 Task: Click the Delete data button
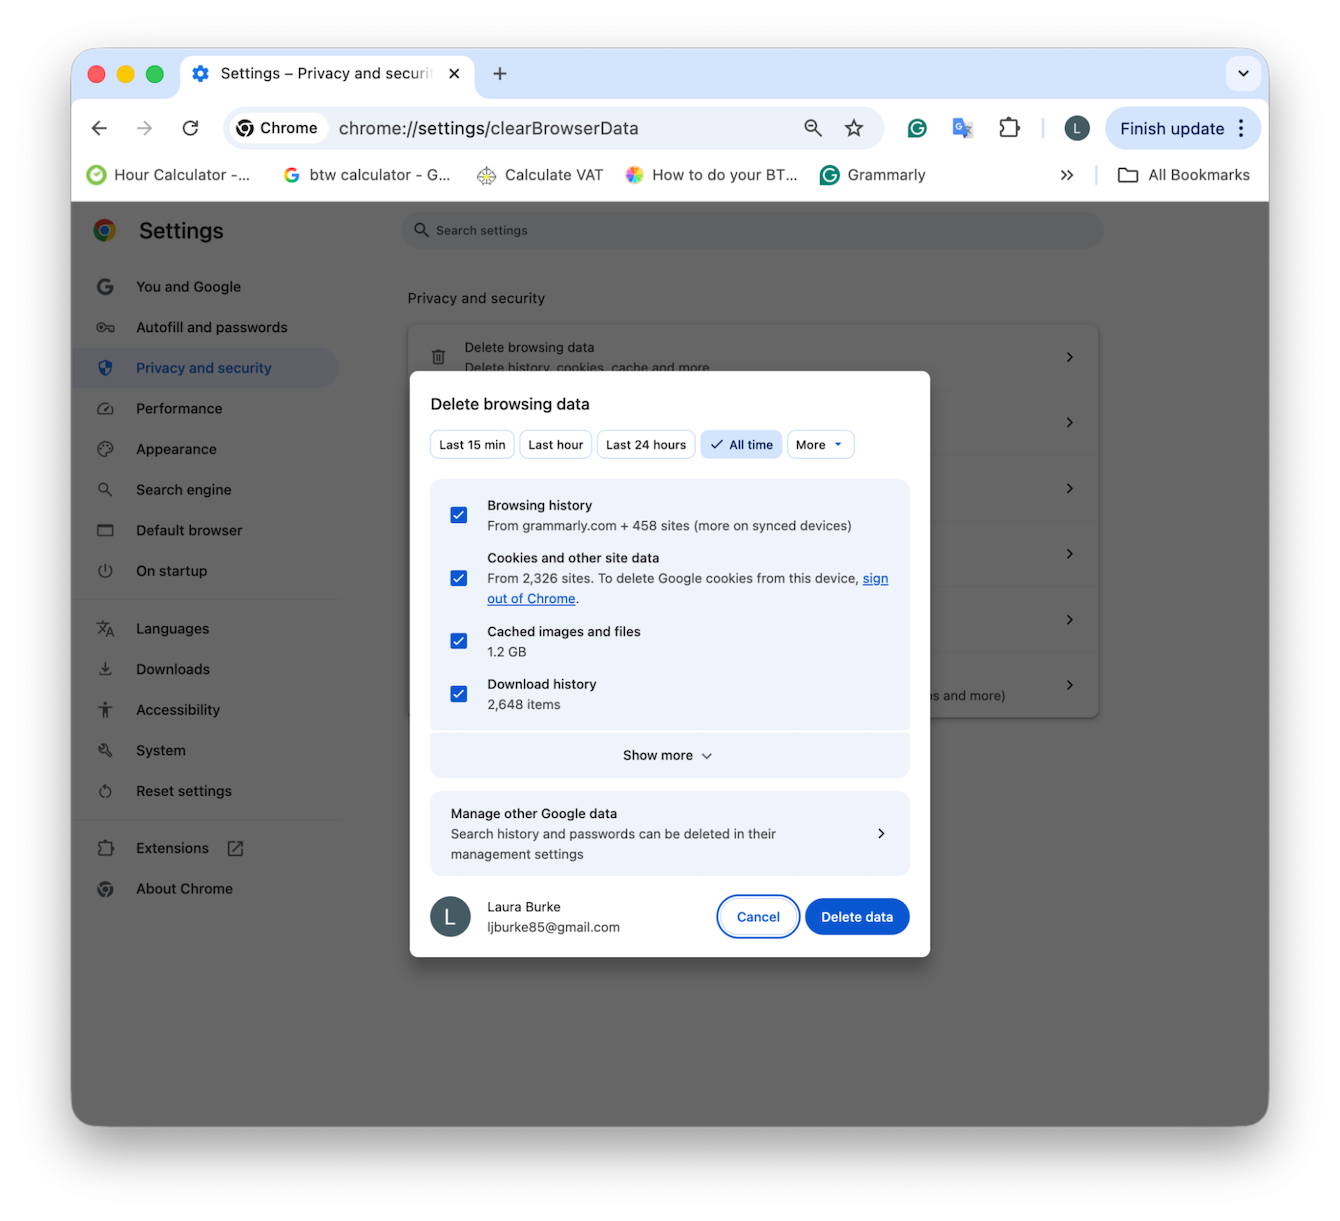point(856,916)
